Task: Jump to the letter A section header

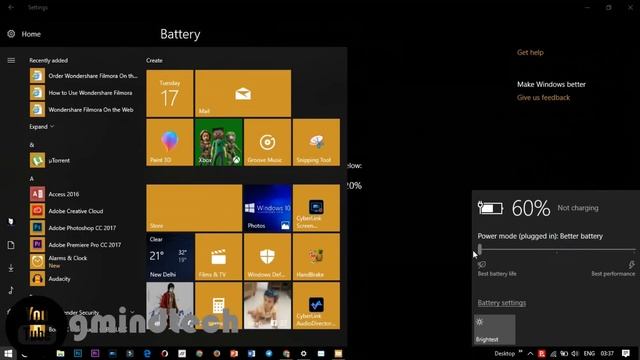Action: point(31,179)
